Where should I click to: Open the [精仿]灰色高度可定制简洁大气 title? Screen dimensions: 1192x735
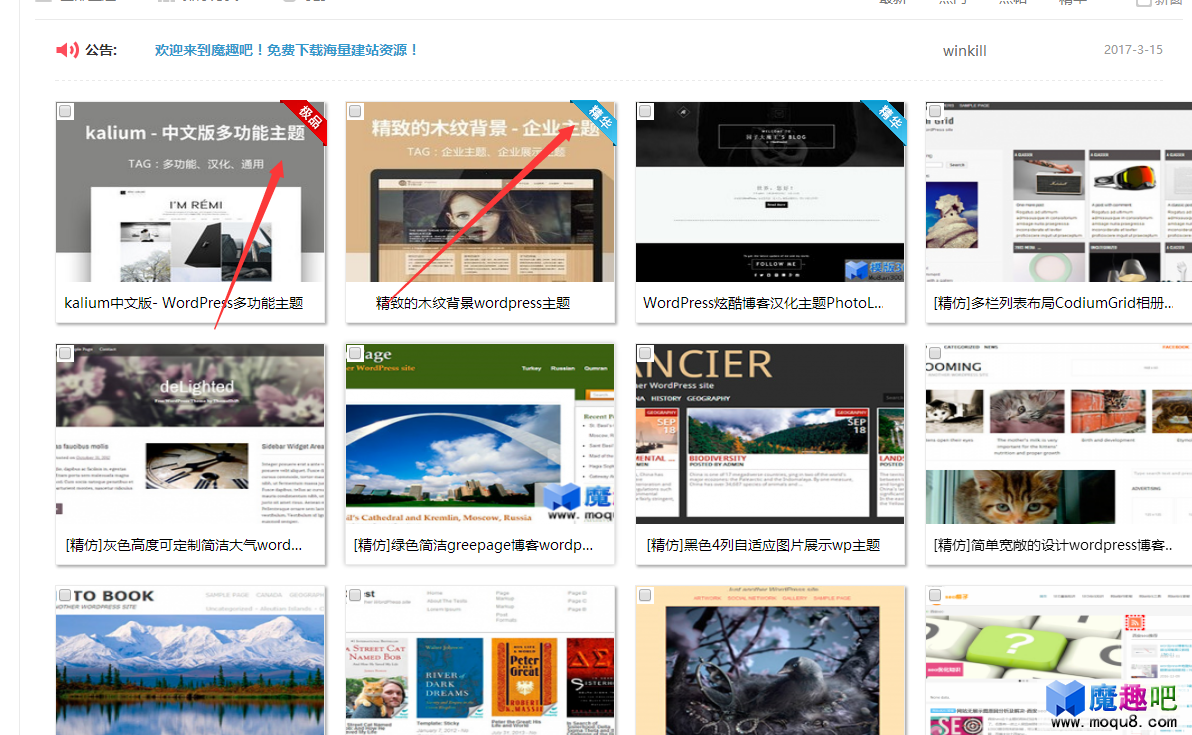[x=184, y=545]
